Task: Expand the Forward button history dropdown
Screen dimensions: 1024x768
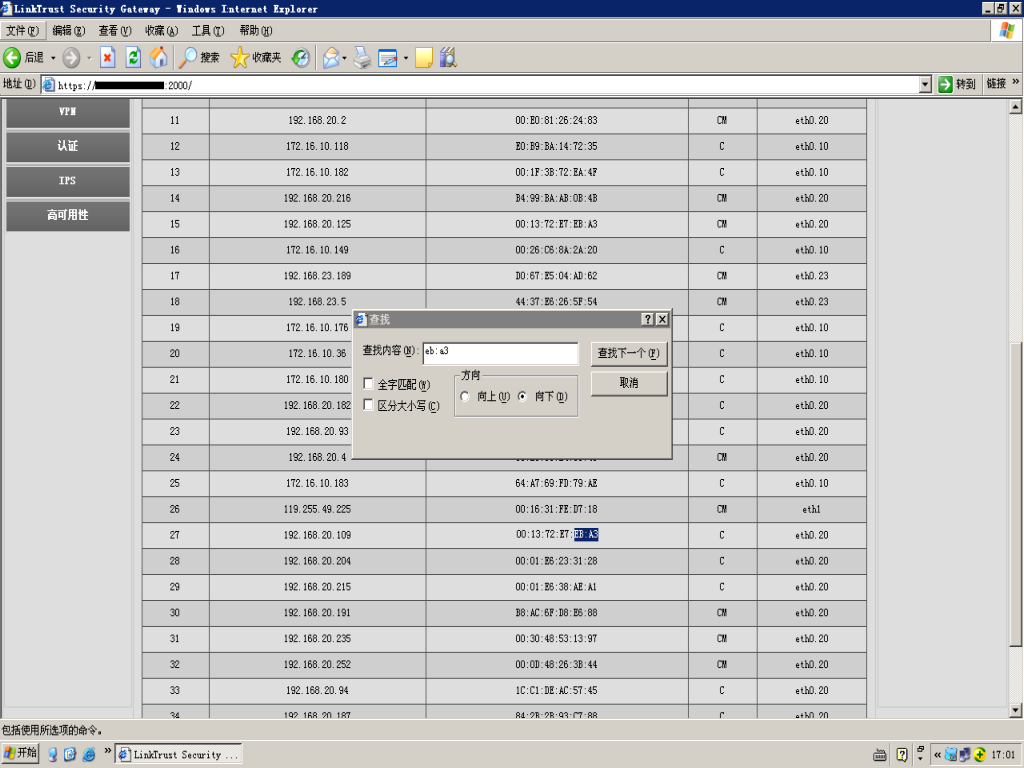Action: click(89, 58)
